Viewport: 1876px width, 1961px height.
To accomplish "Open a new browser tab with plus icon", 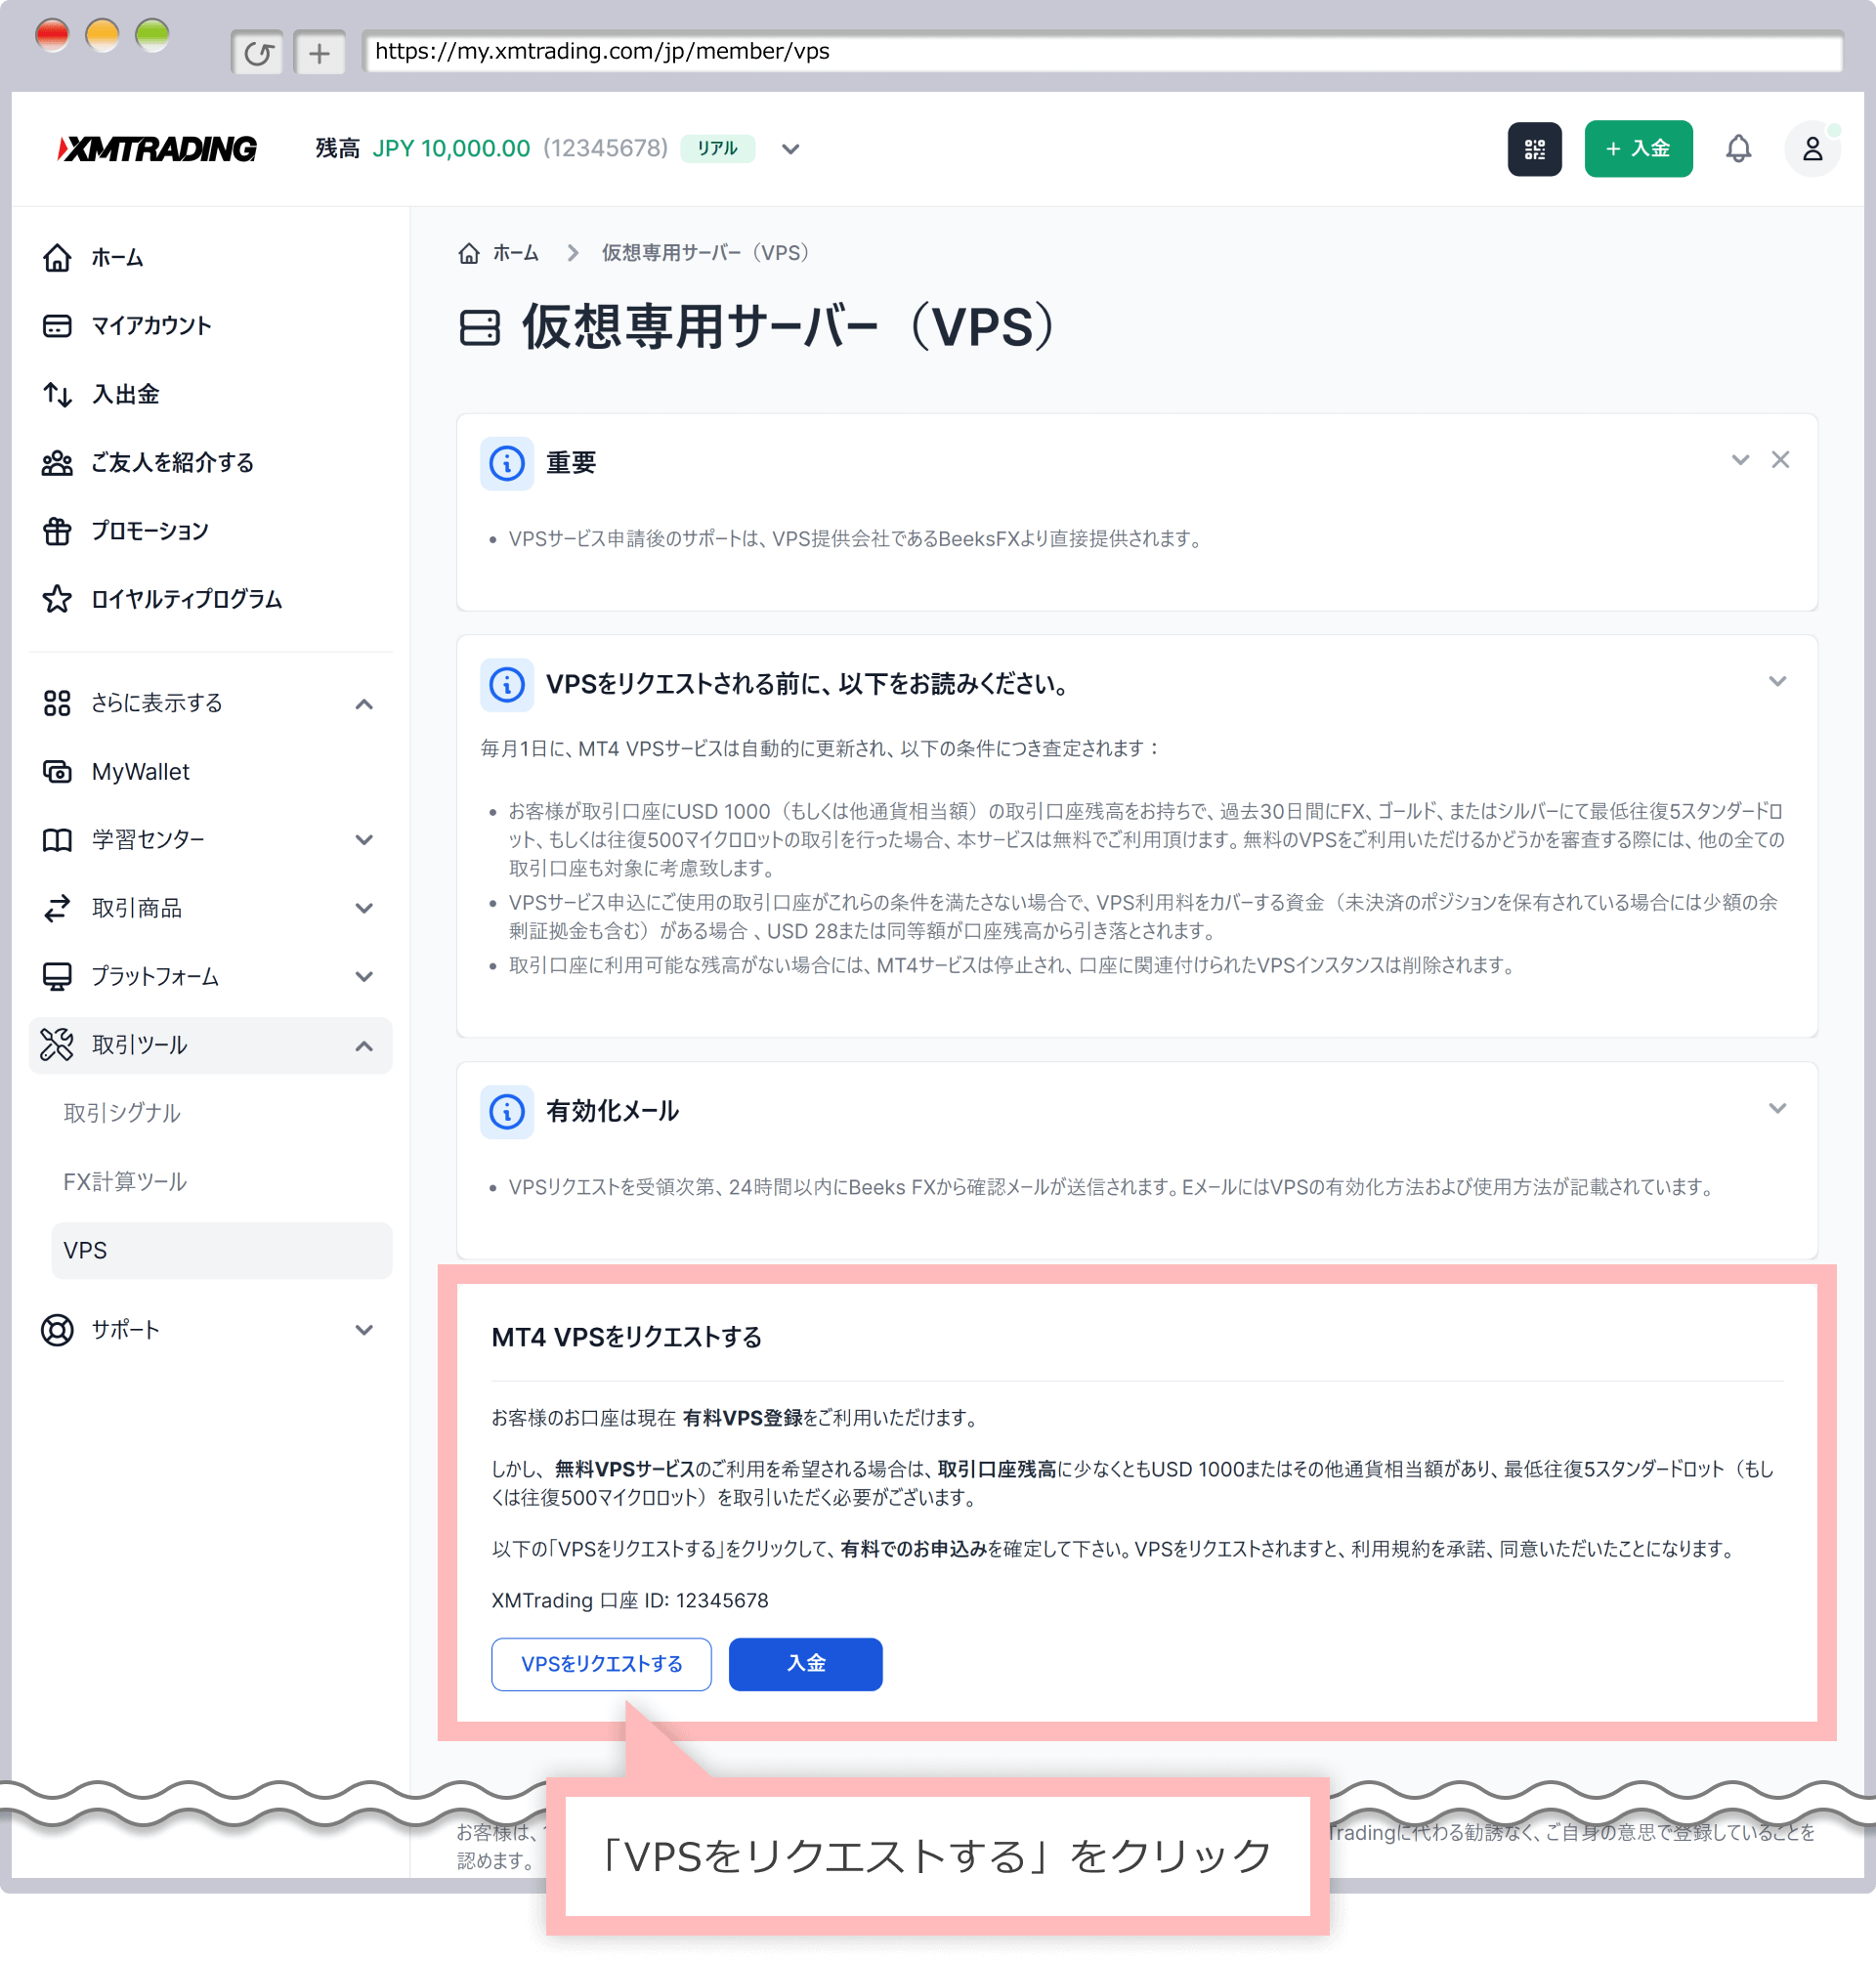I will [319, 52].
